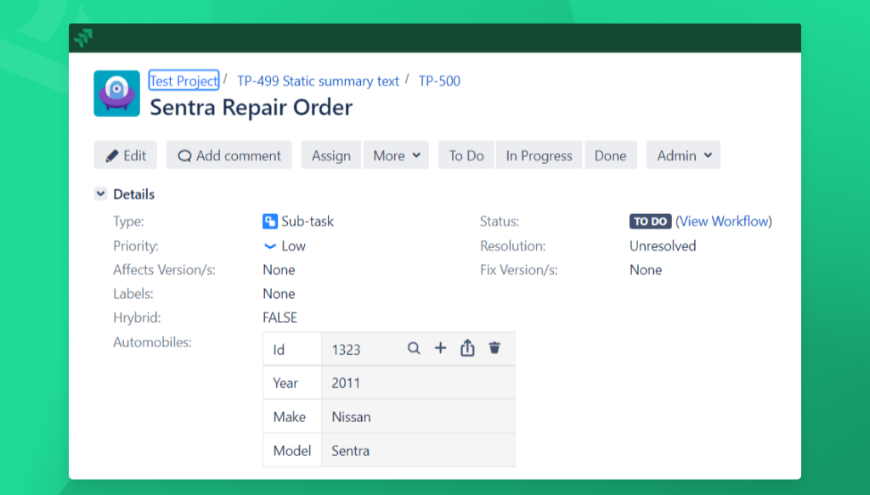The image size is (870, 495).
Task: Open the Test Project breadcrumb link
Action: point(184,80)
